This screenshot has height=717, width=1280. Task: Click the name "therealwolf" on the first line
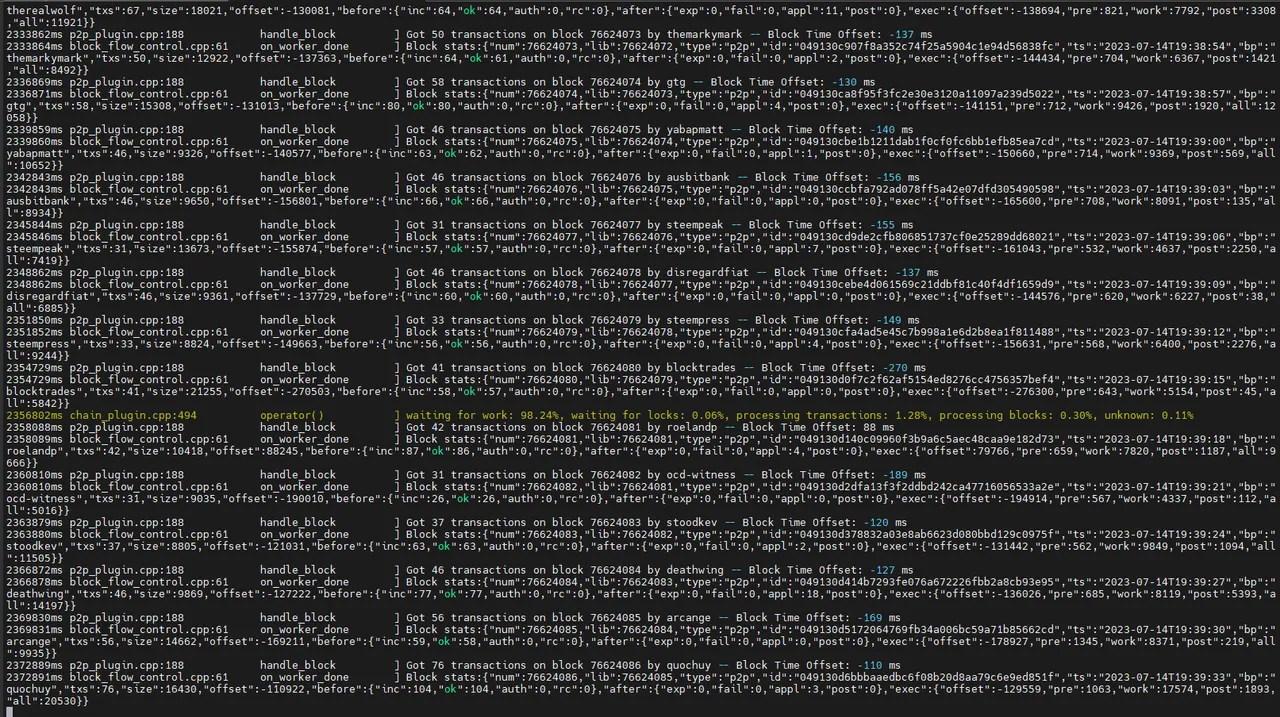click(x=41, y=10)
